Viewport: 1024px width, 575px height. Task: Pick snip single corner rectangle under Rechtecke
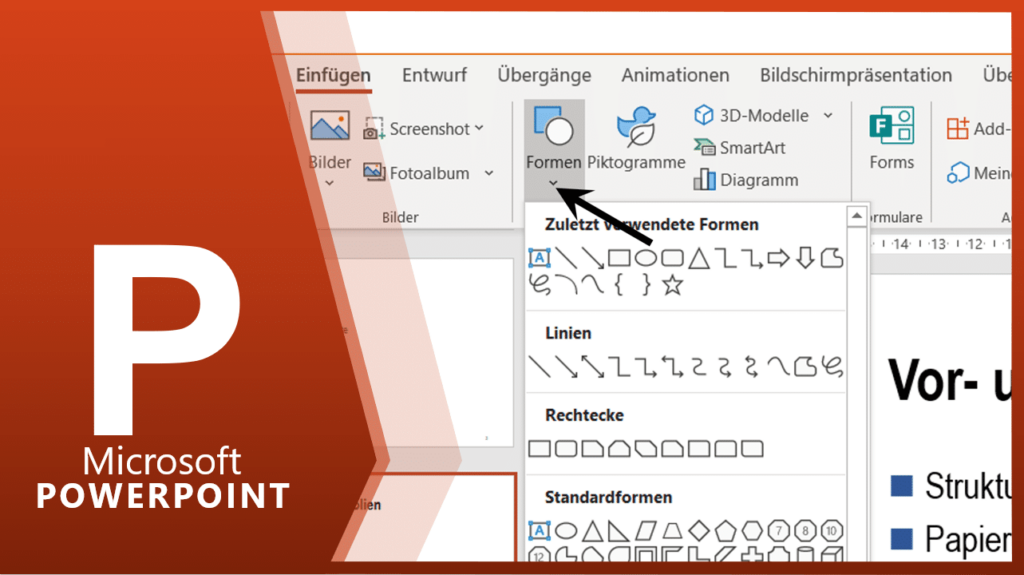pyautogui.click(x=592, y=449)
